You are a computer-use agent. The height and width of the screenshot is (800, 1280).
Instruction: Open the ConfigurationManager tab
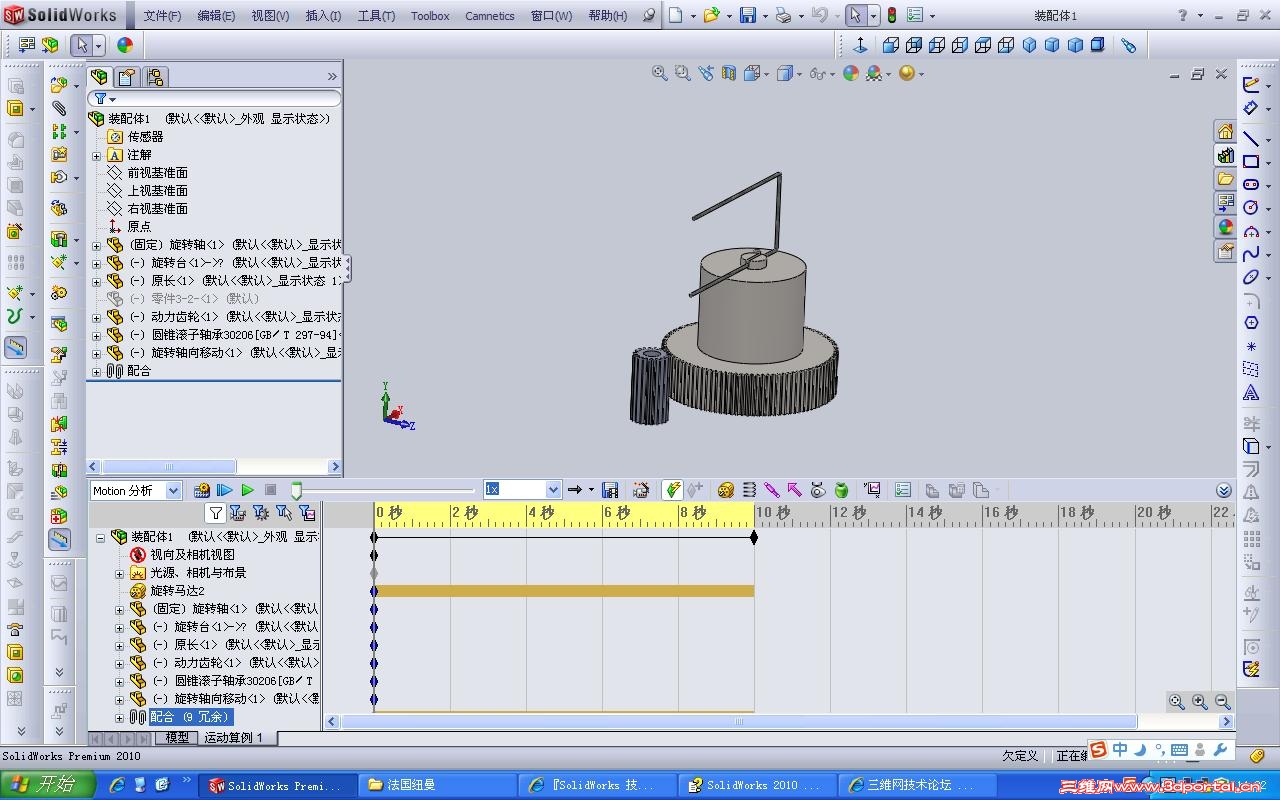(x=154, y=77)
